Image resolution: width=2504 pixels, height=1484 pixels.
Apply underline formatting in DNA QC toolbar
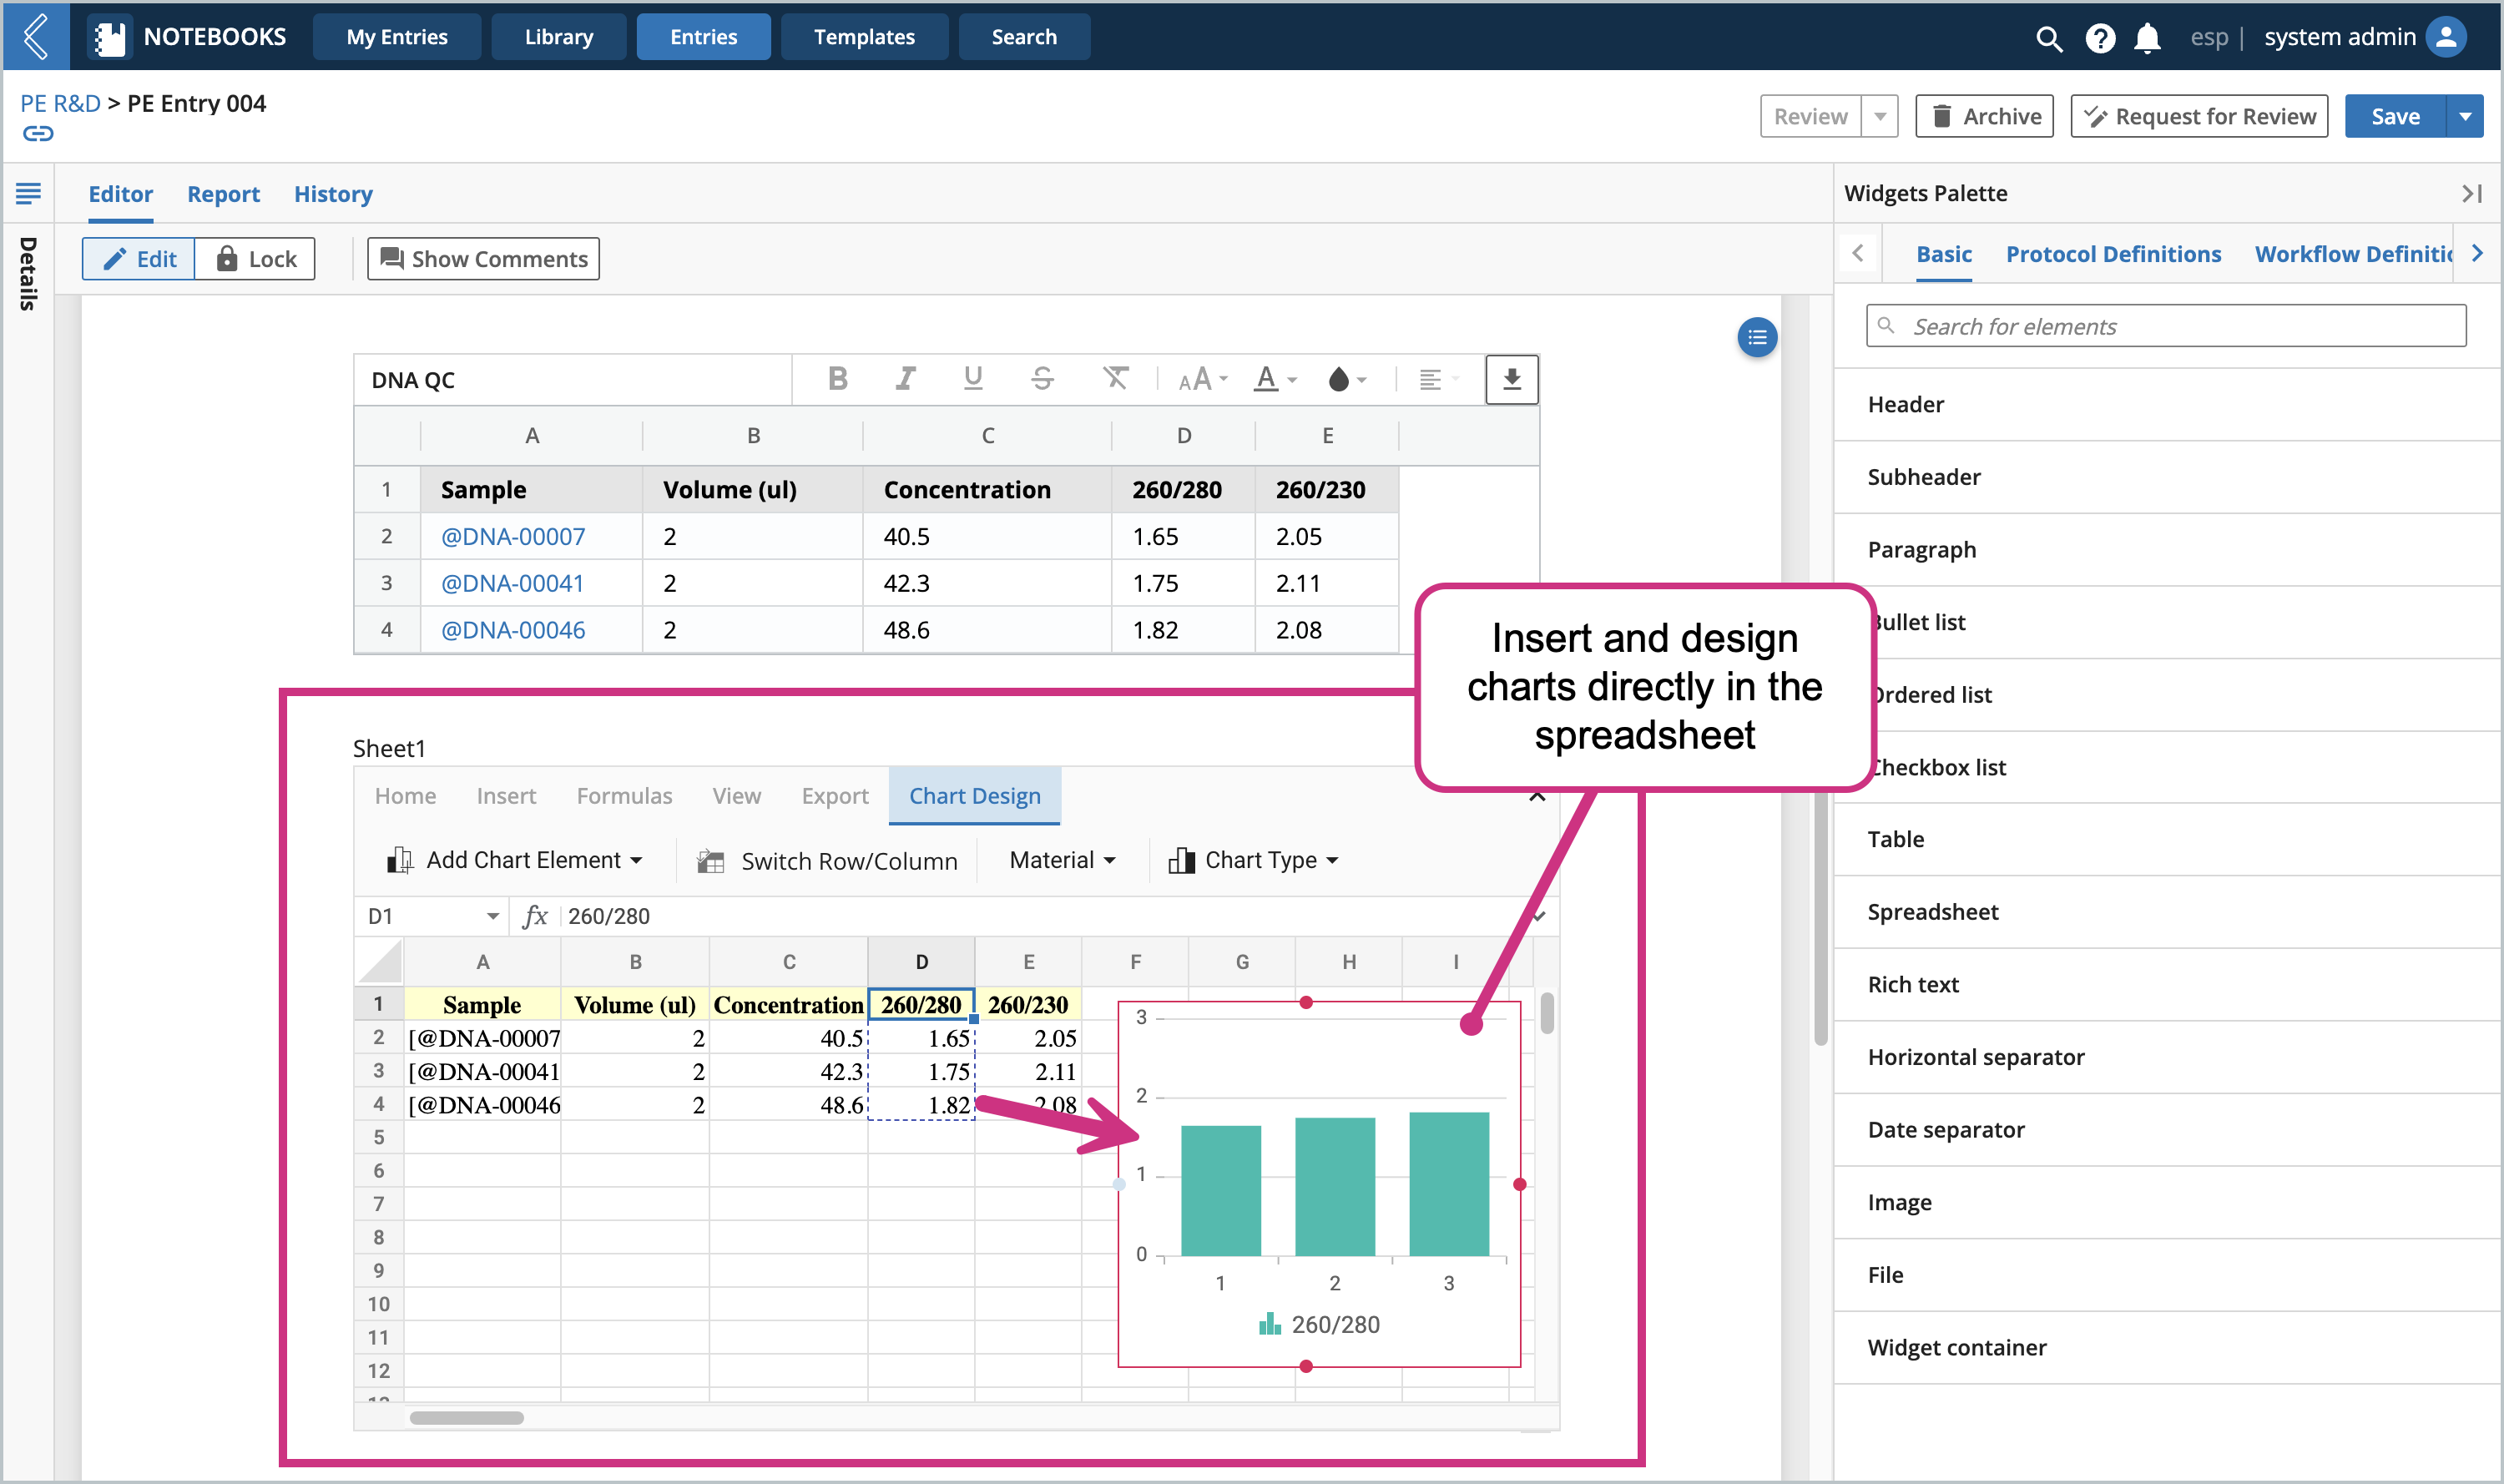(972, 378)
